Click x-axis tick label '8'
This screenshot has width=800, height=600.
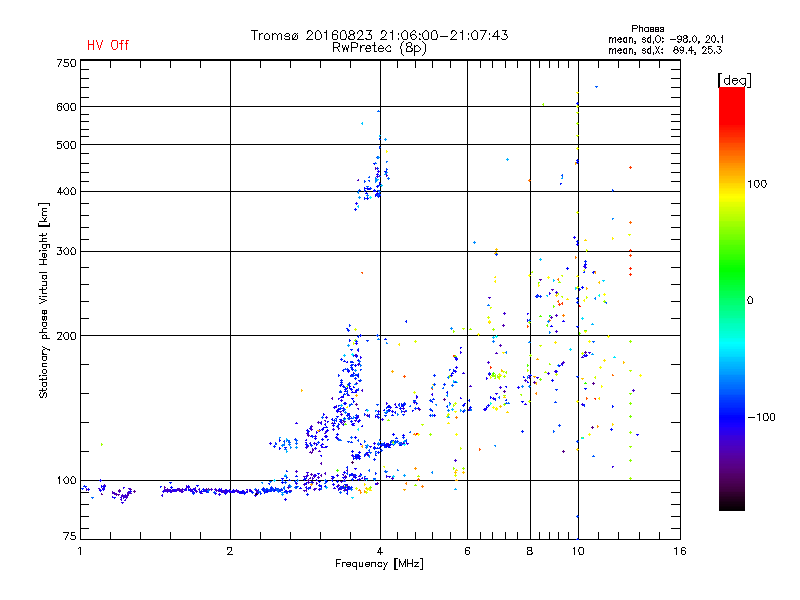point(530,551)
